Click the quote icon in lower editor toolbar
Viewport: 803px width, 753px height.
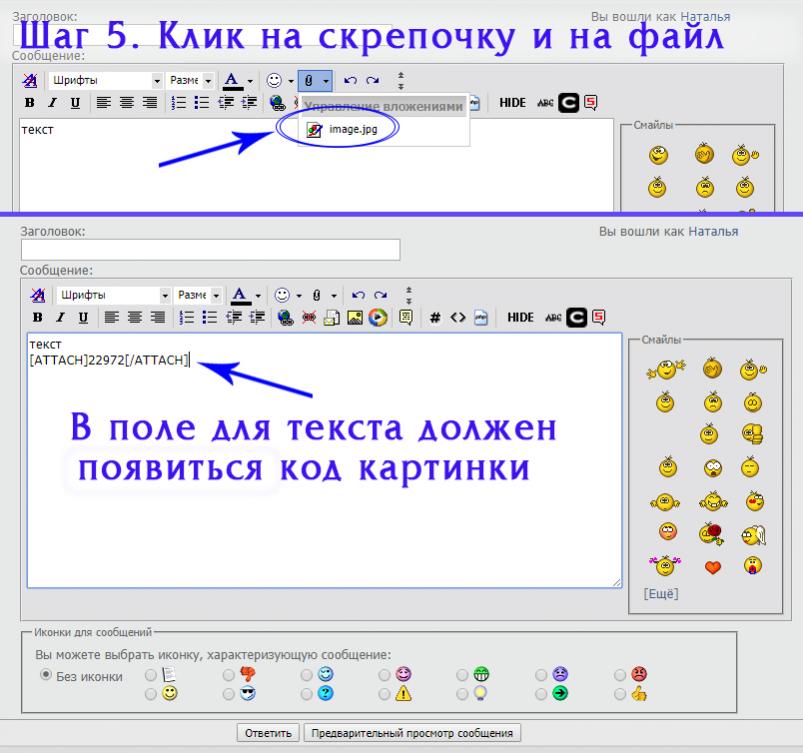pos(406,317)
